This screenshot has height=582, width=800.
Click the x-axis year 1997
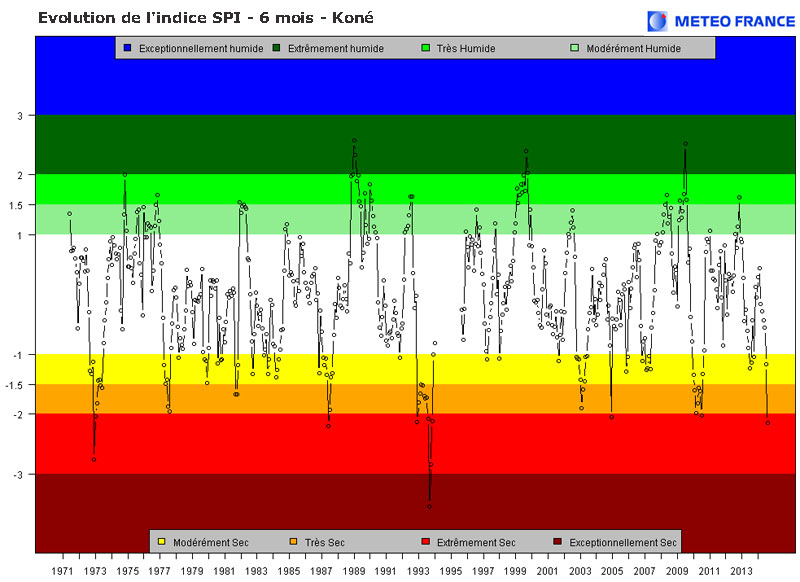pyautogui.click(x=483, y=571)
